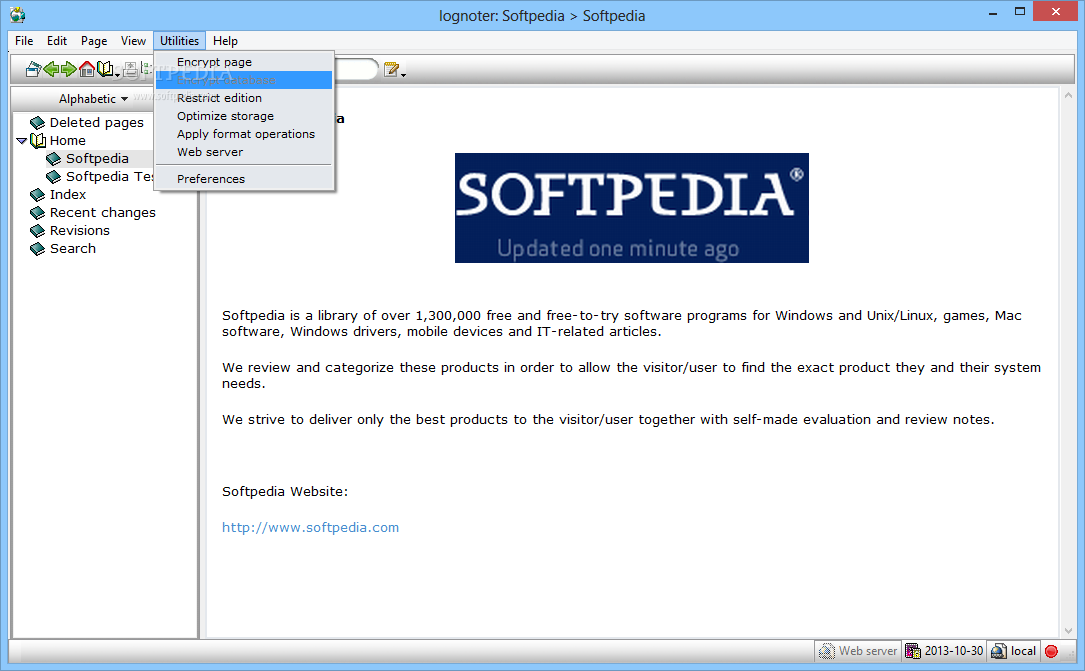Select the Softpedia page in tree
The height and width of the screenshot is (671, 1085).
coord(97,158)
